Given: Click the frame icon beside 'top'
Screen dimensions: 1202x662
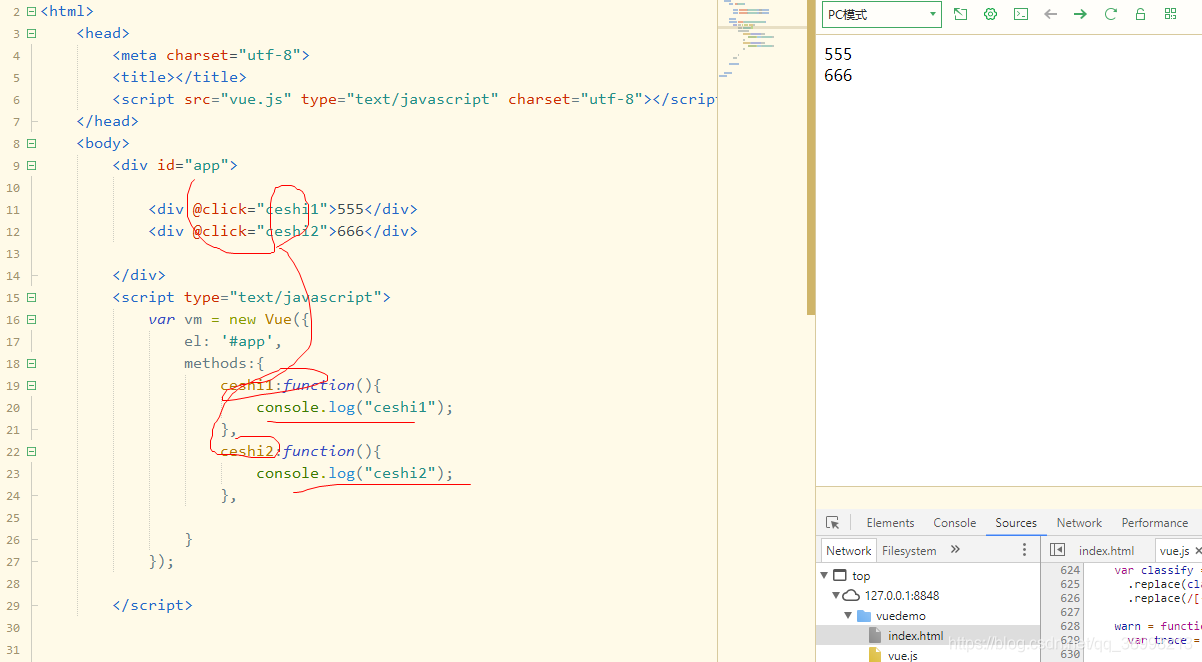Looking at the screenshot, I should click(840, 575).
